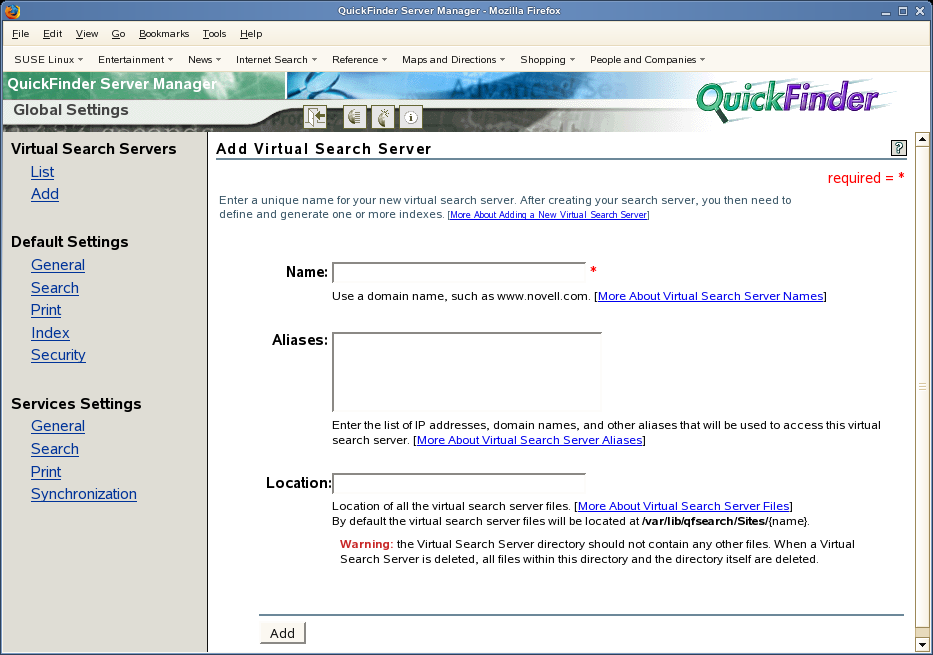This screenshot has height=655, width=933.
Task: Expand the People and Companies folder
Action: [647, 59]
